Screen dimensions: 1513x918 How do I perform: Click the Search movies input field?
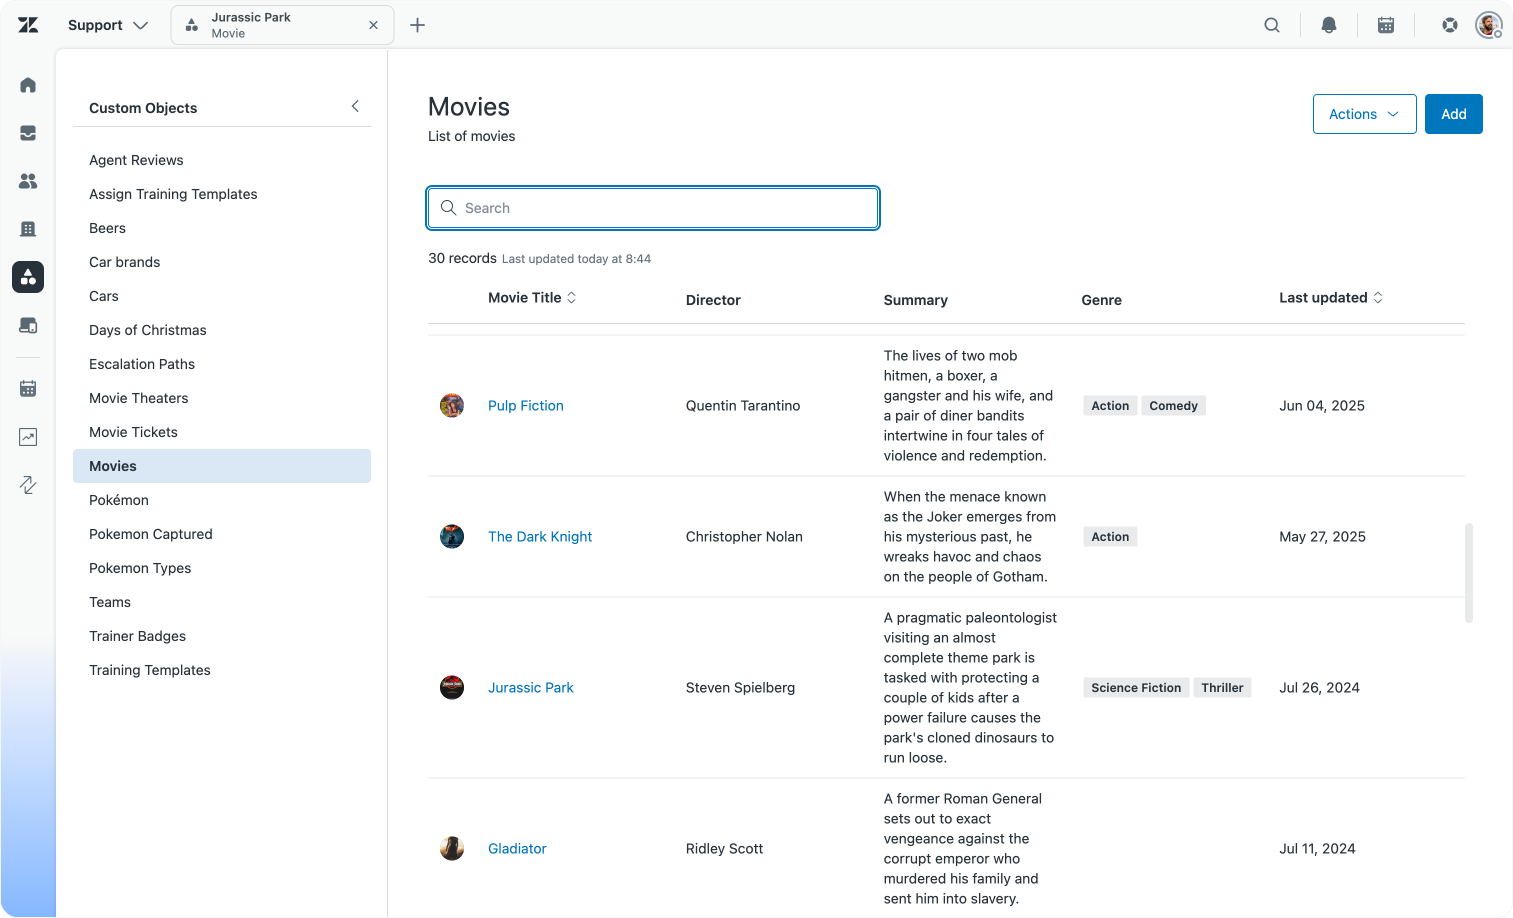coord(653,208)
